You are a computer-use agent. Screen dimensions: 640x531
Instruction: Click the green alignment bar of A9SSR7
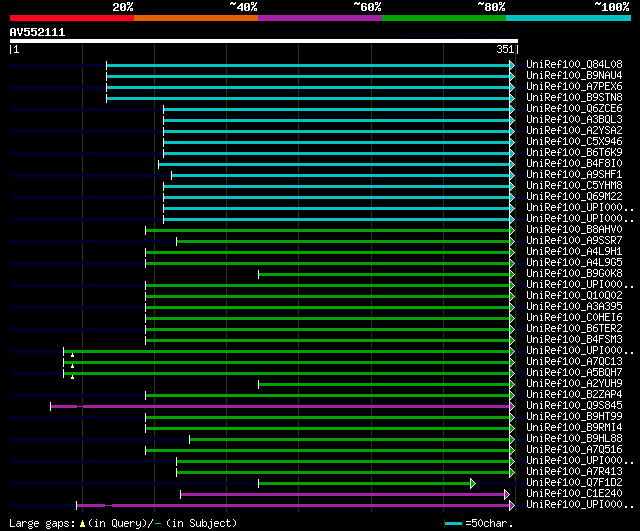(x=343, y=242)
